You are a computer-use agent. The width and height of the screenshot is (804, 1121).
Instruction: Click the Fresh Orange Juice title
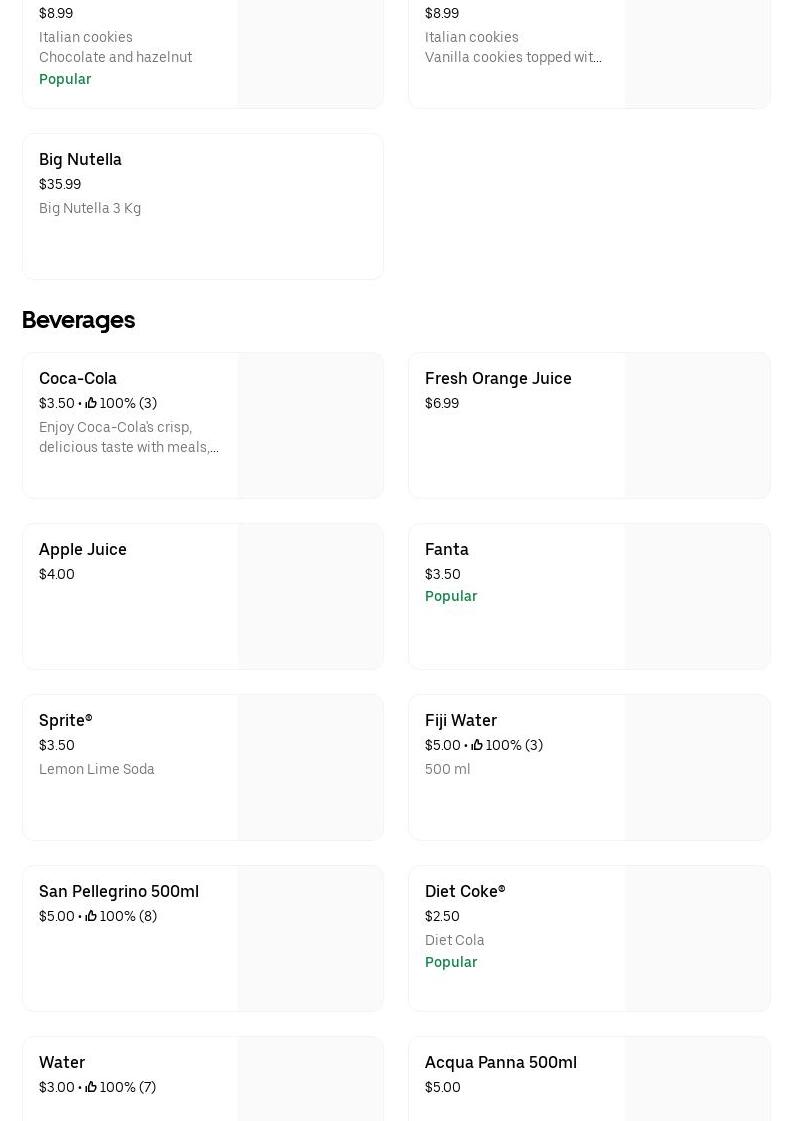(498, 378)
